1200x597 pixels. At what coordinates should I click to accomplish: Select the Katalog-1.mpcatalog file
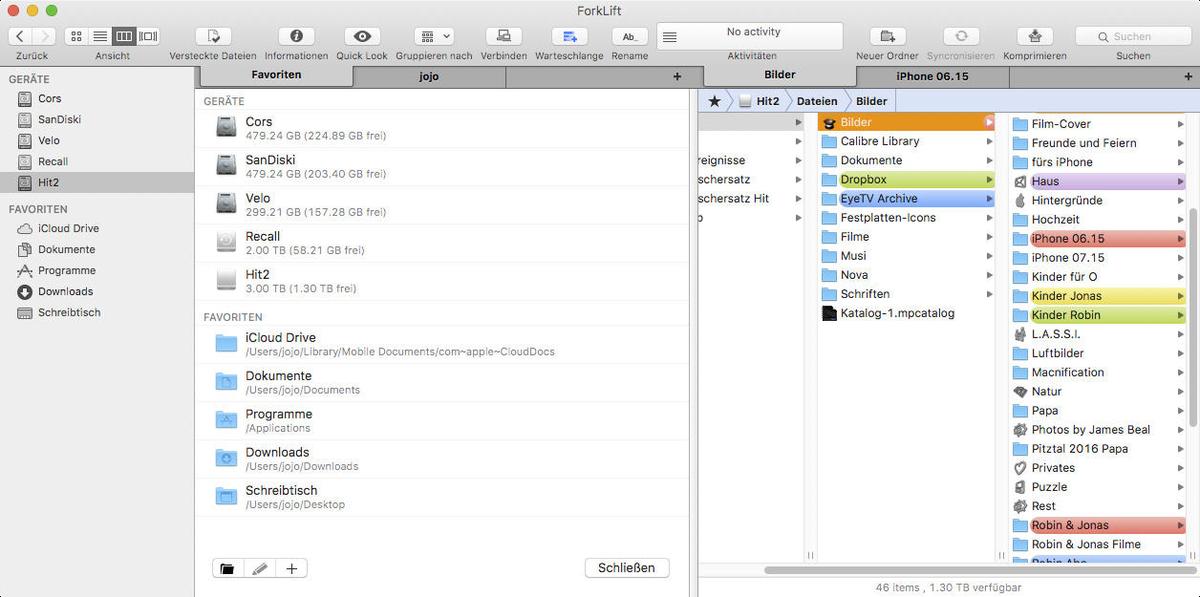coord(907,313)
